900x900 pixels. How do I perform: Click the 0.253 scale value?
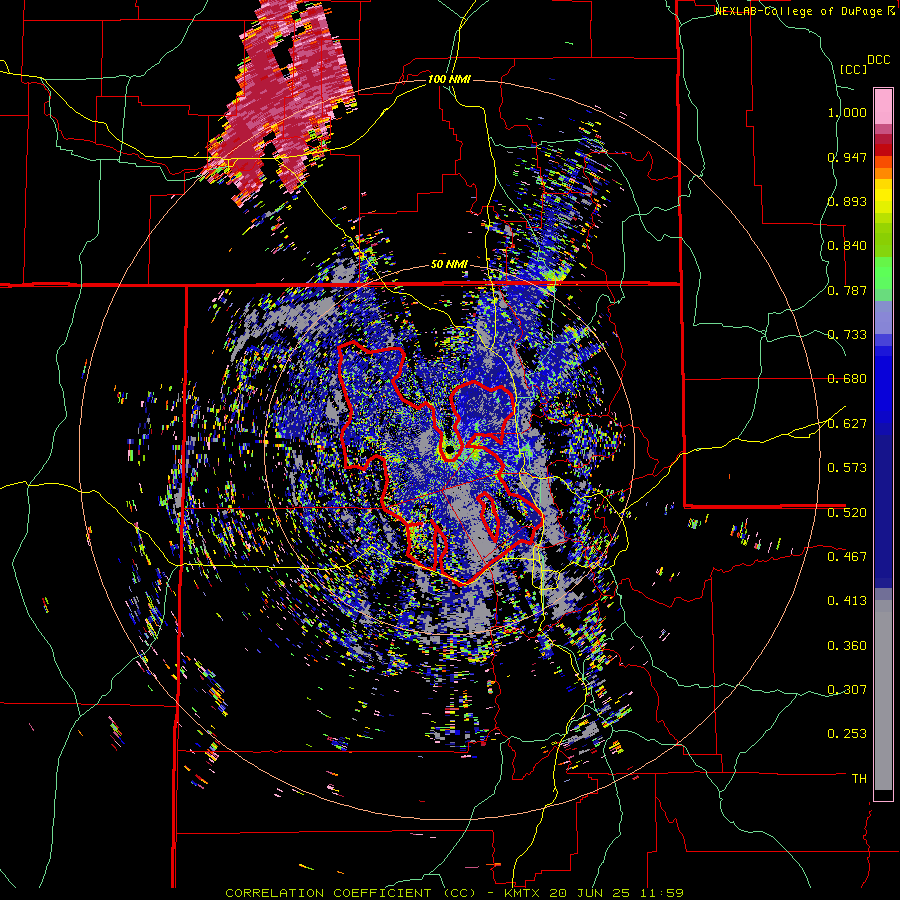847,734
